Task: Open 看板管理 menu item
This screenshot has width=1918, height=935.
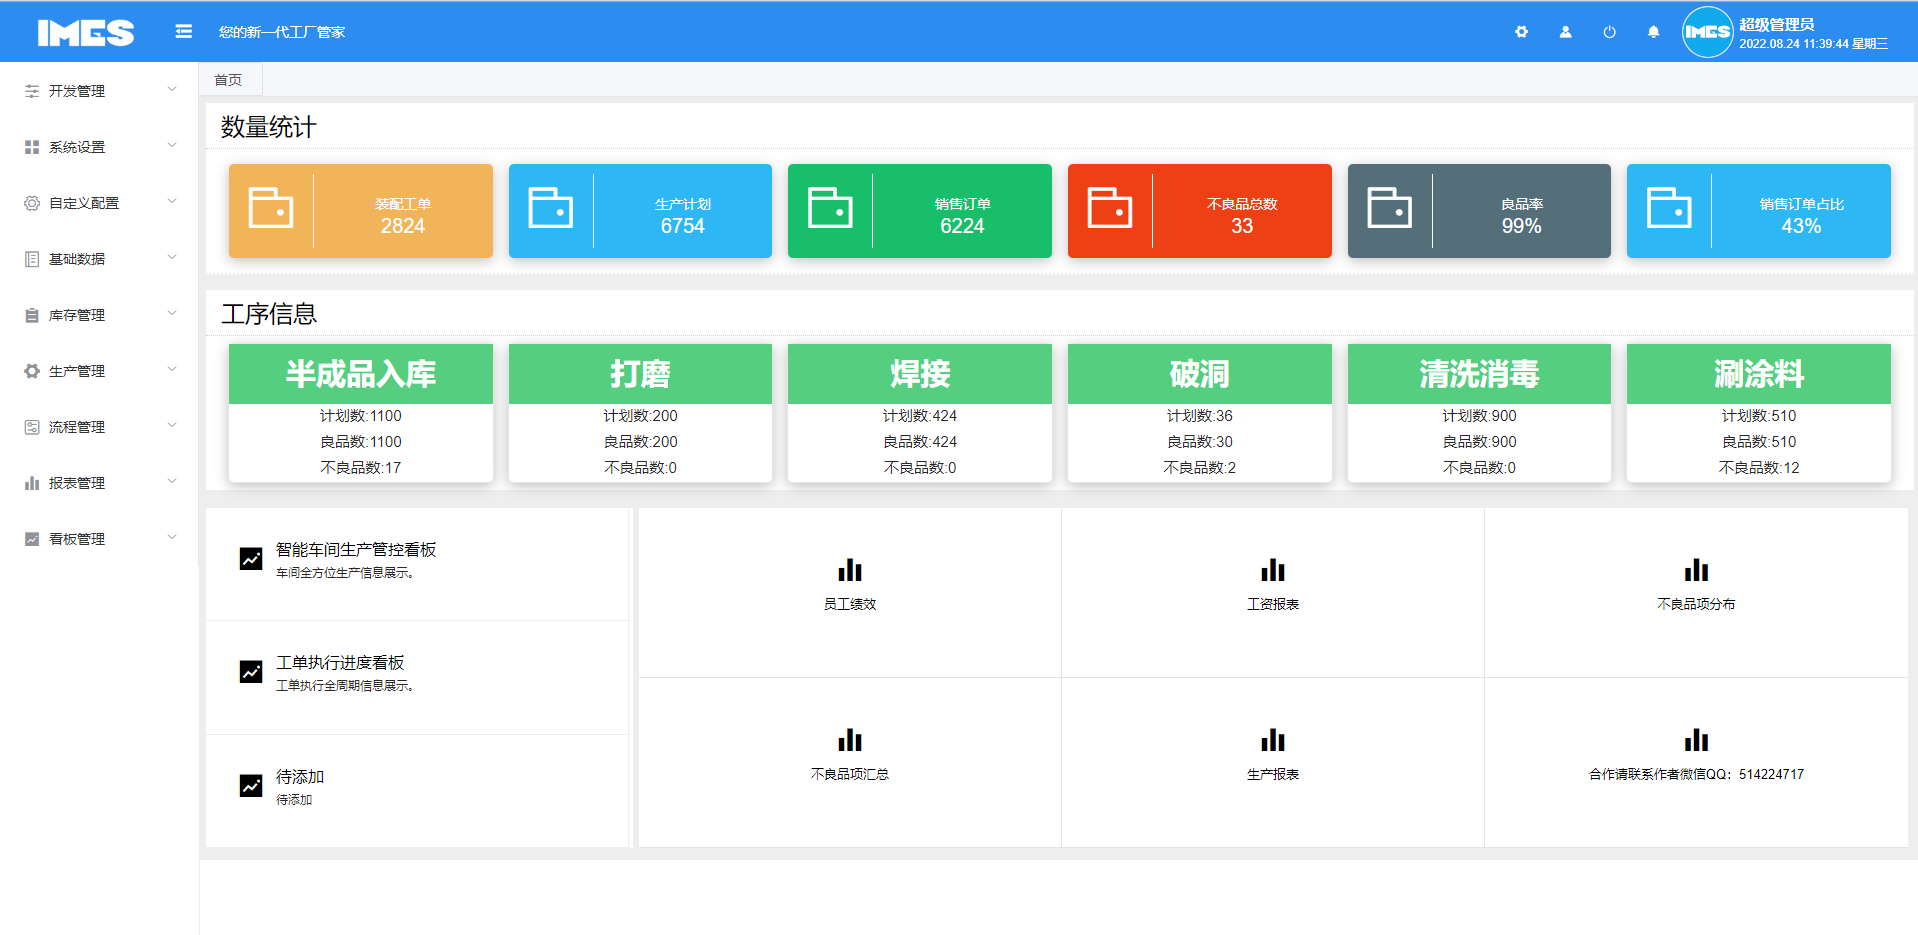Action: pyautogui.click(x=100, y=539)
